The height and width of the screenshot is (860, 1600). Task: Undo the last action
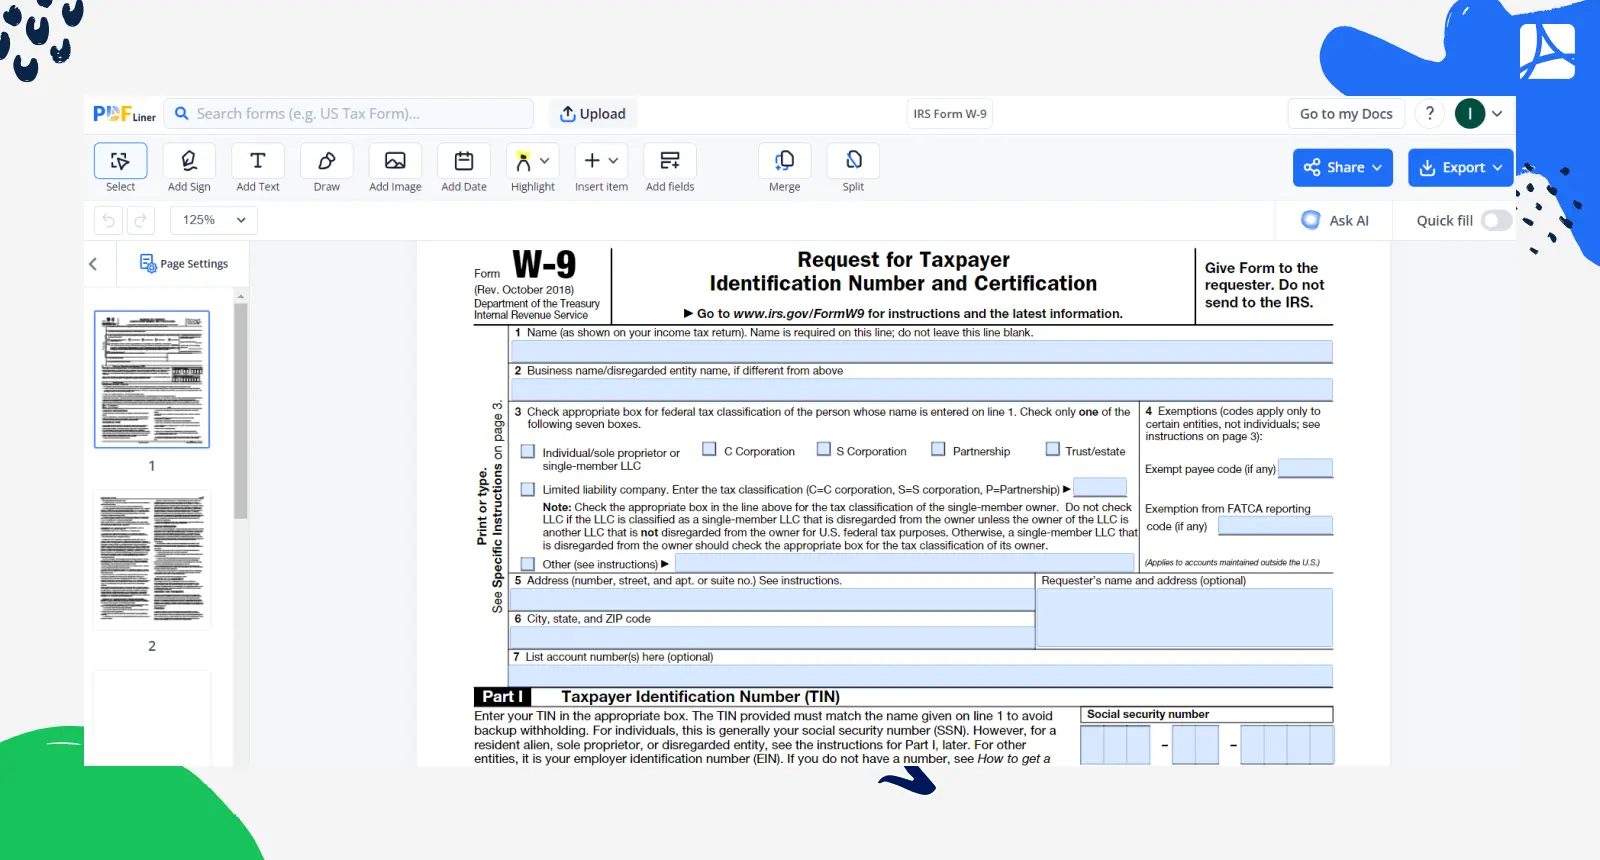pos(109,220)
